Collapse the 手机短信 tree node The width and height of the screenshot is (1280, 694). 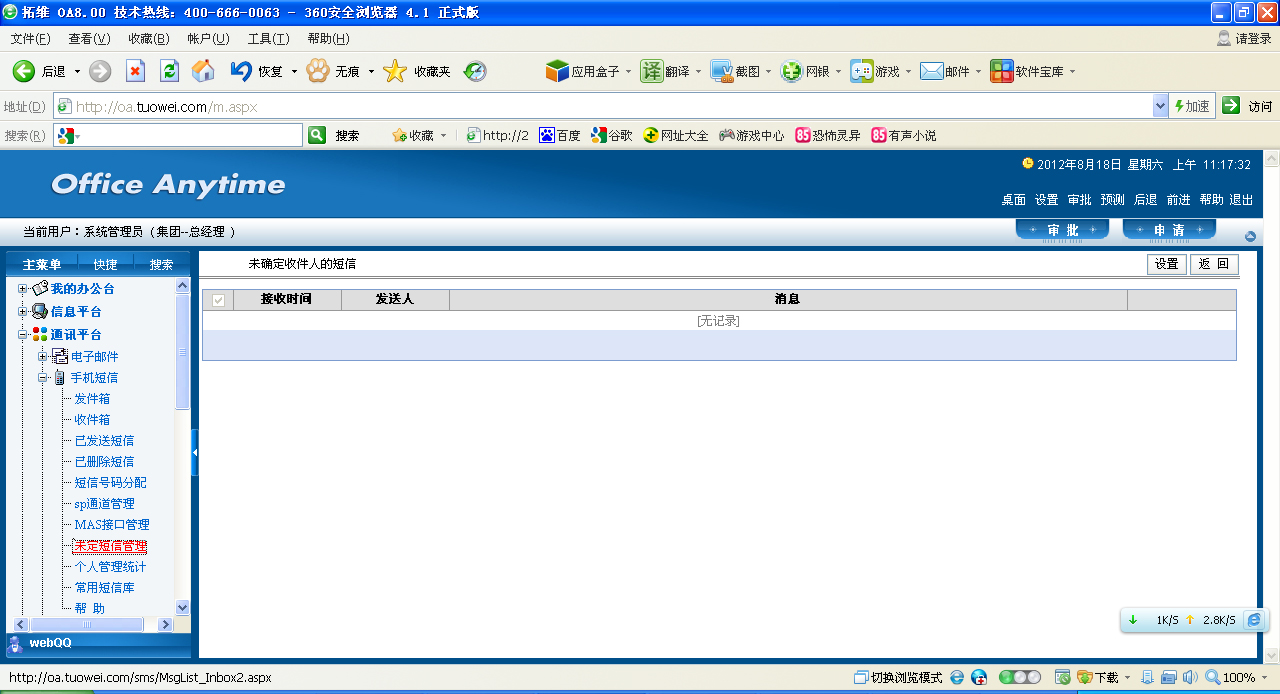(43, 378)
